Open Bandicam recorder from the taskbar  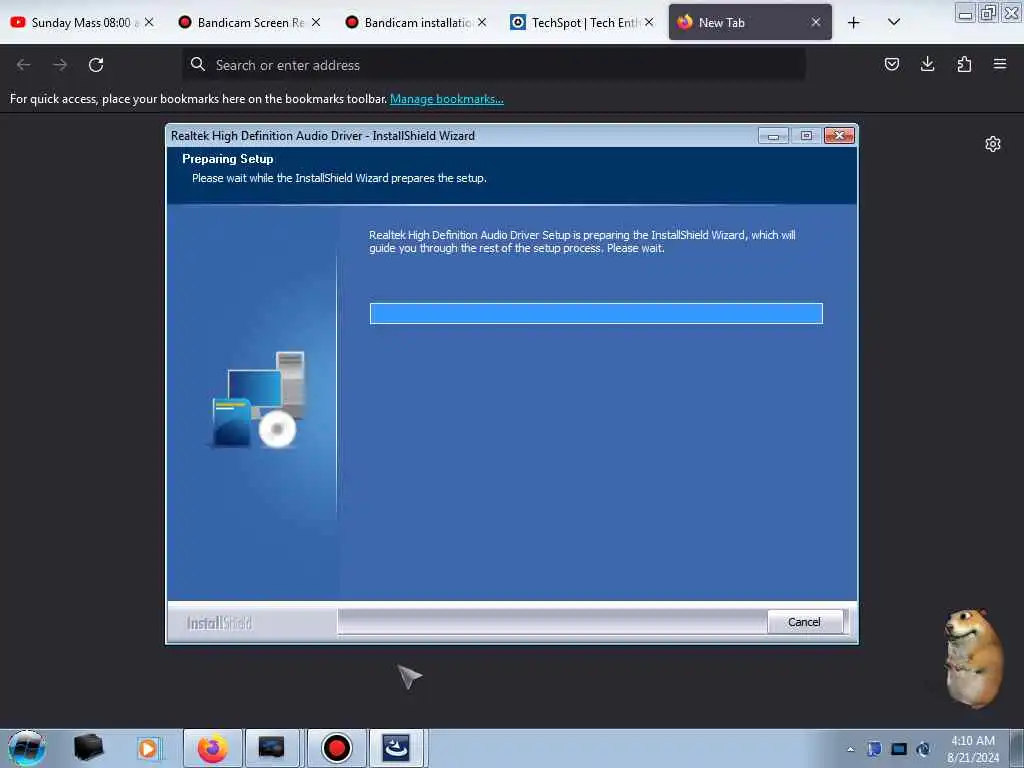pyautogui.click(x=336, y=748)
